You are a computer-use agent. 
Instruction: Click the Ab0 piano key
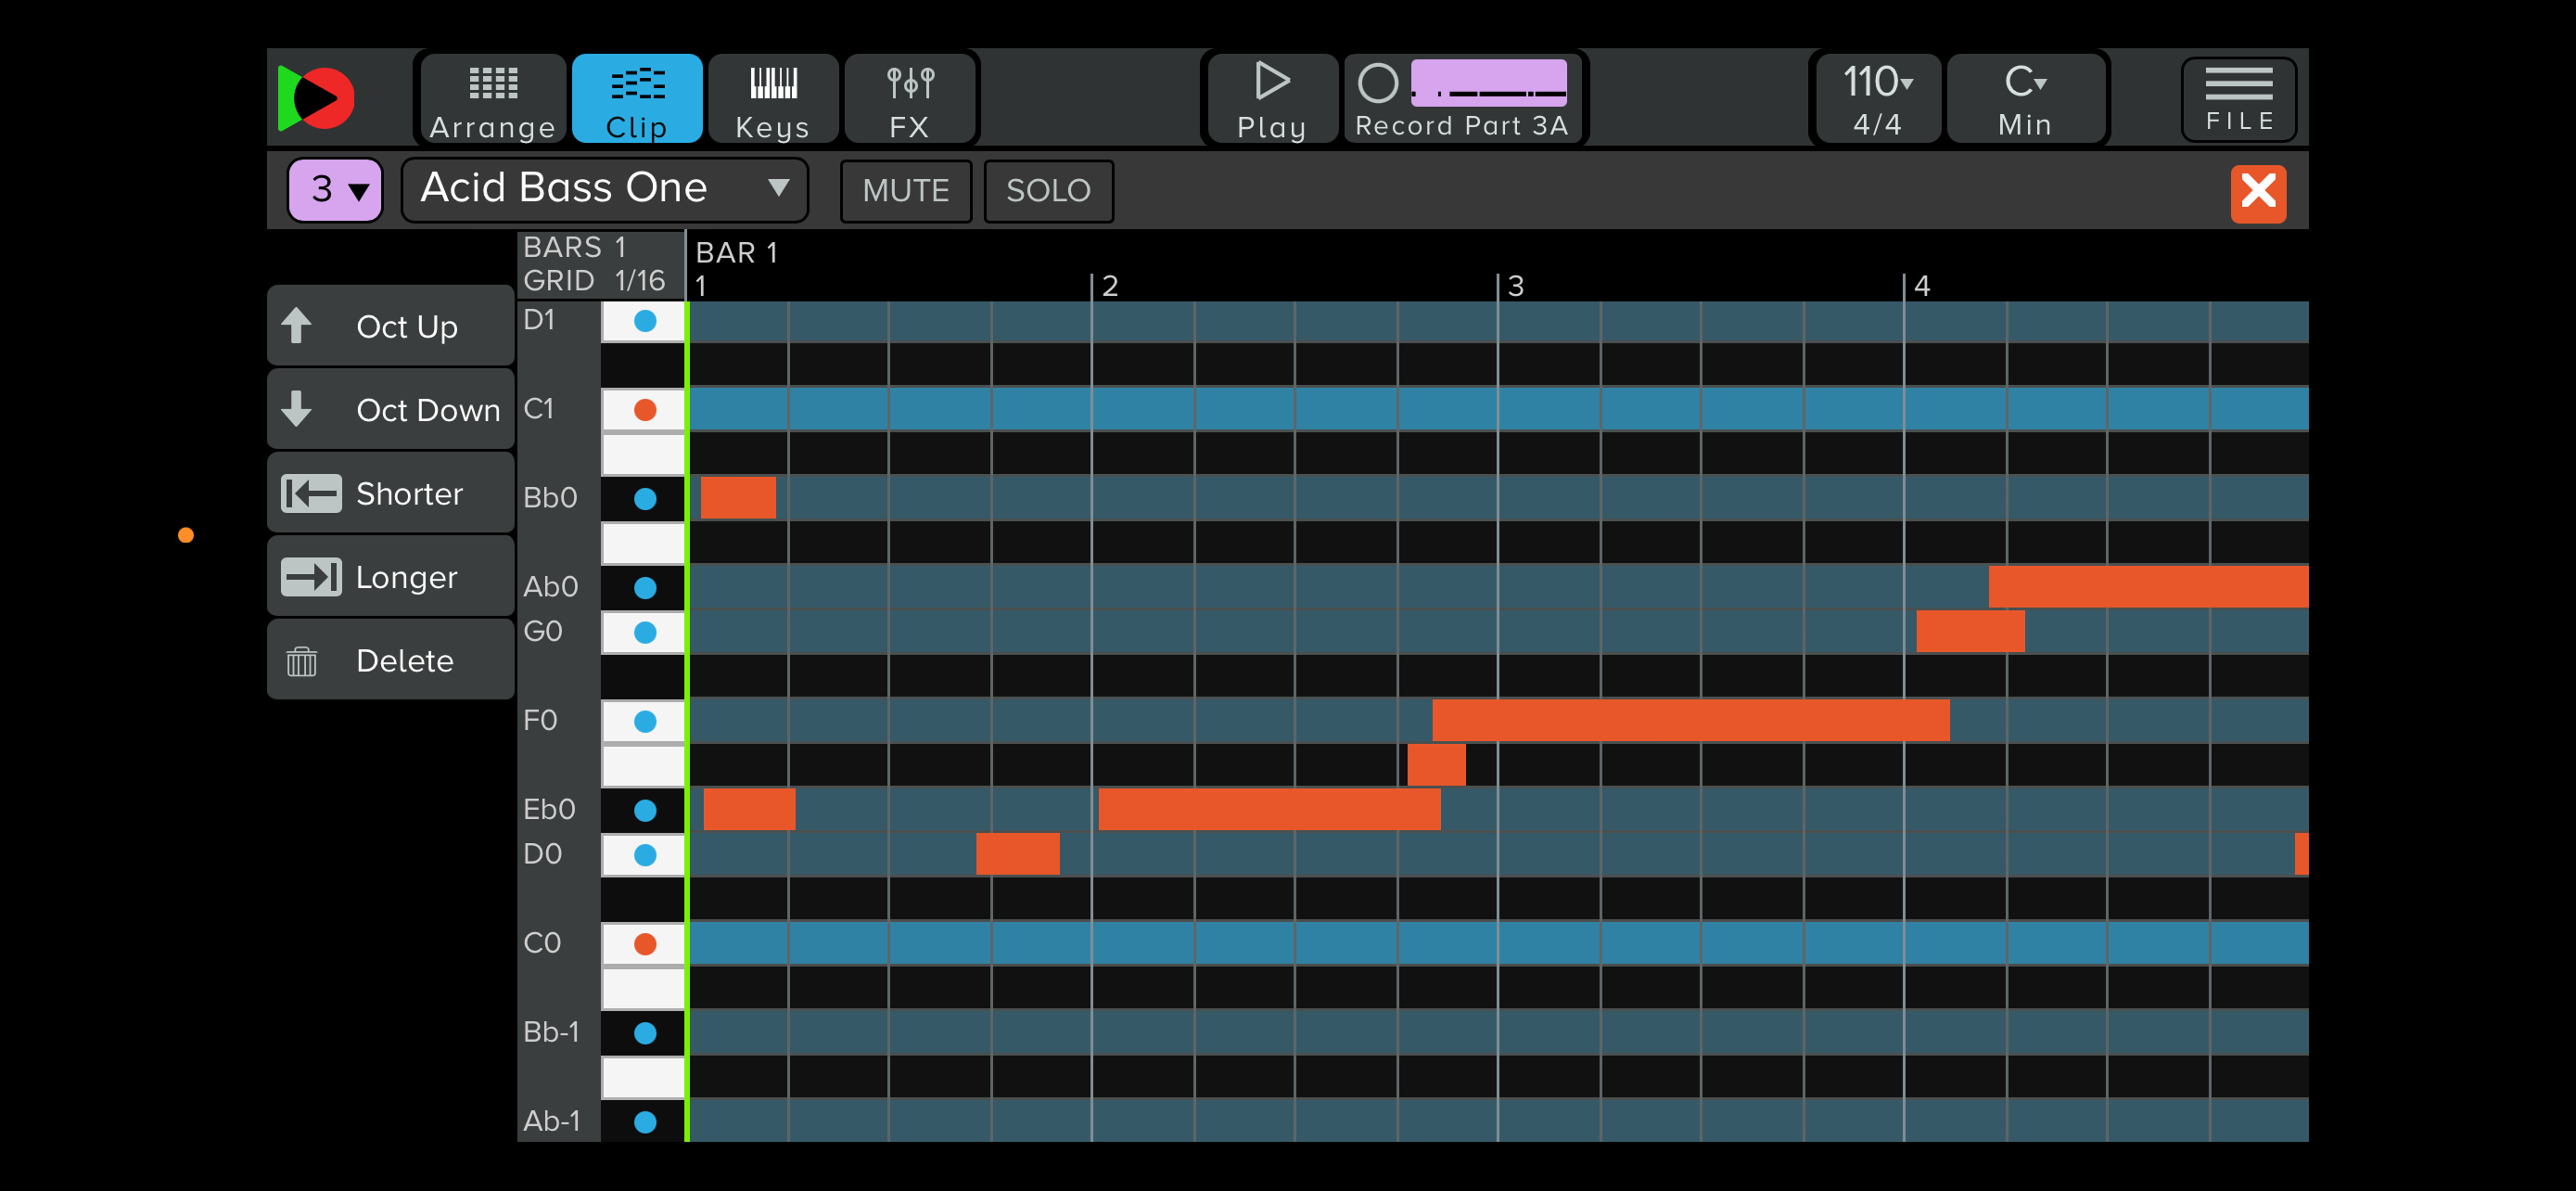point(643,587)
